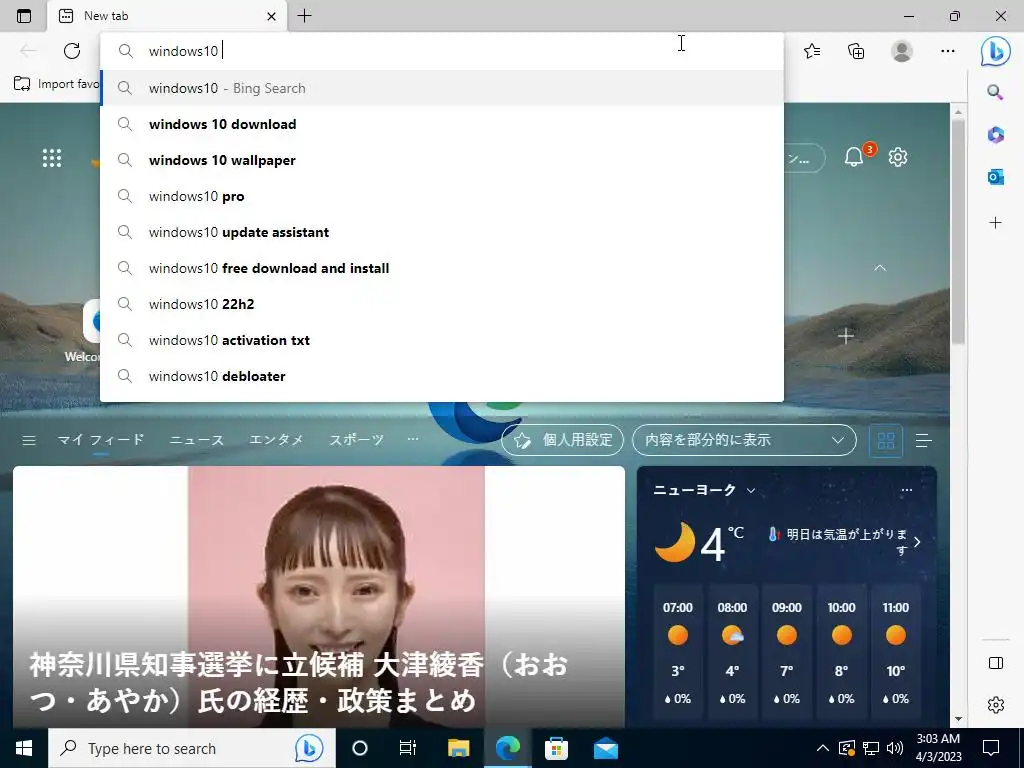1024x768 pixels.
Task: Open Outlook sidebar icon
Action: pyautogui.click(x=995, y=176)
